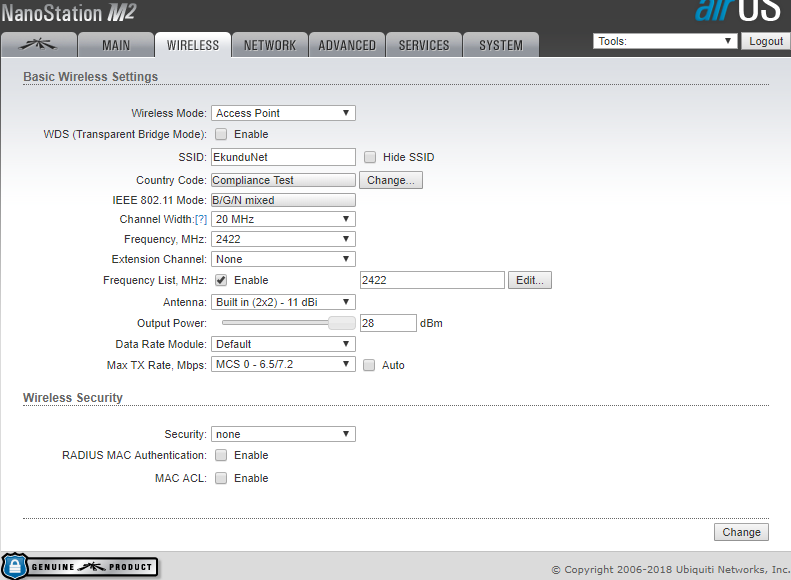Open the Antenna dropdown

[283, 302]
